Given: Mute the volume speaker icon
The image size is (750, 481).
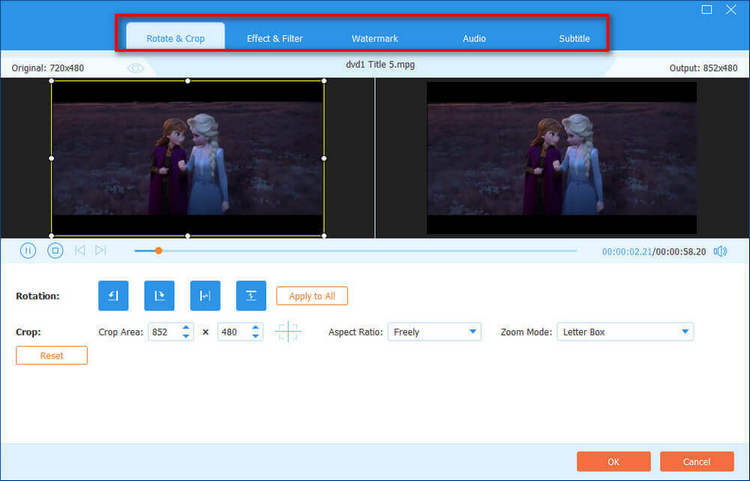Looking at the screenshot, I should tap(720, 251).
